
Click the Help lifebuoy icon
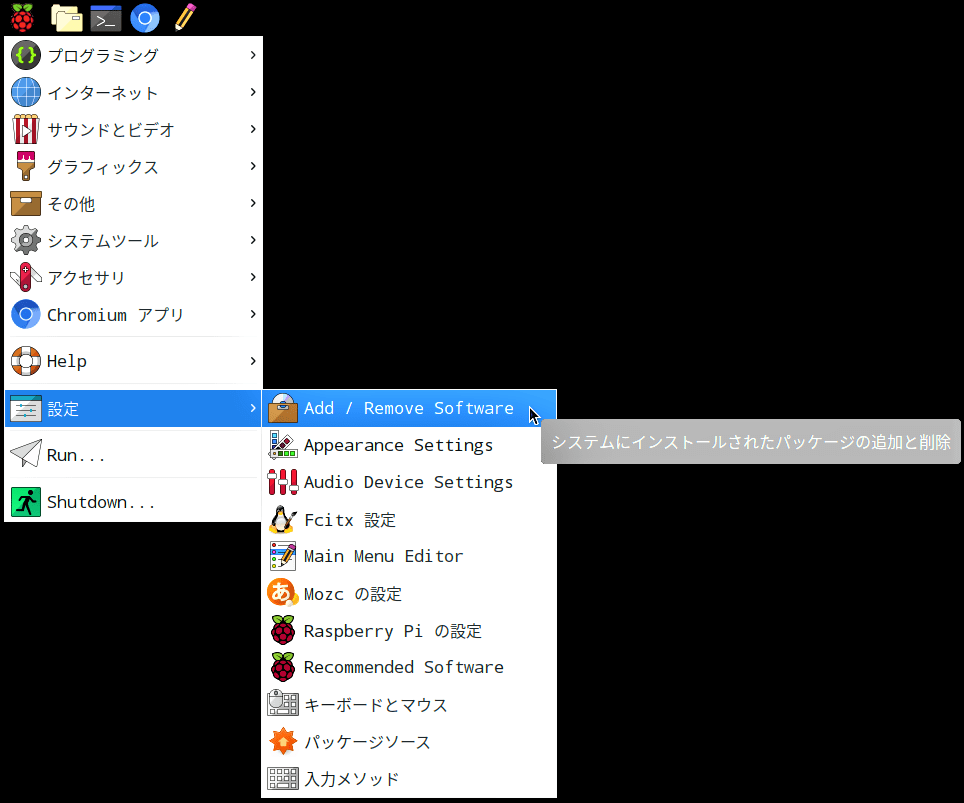(26, 361)
